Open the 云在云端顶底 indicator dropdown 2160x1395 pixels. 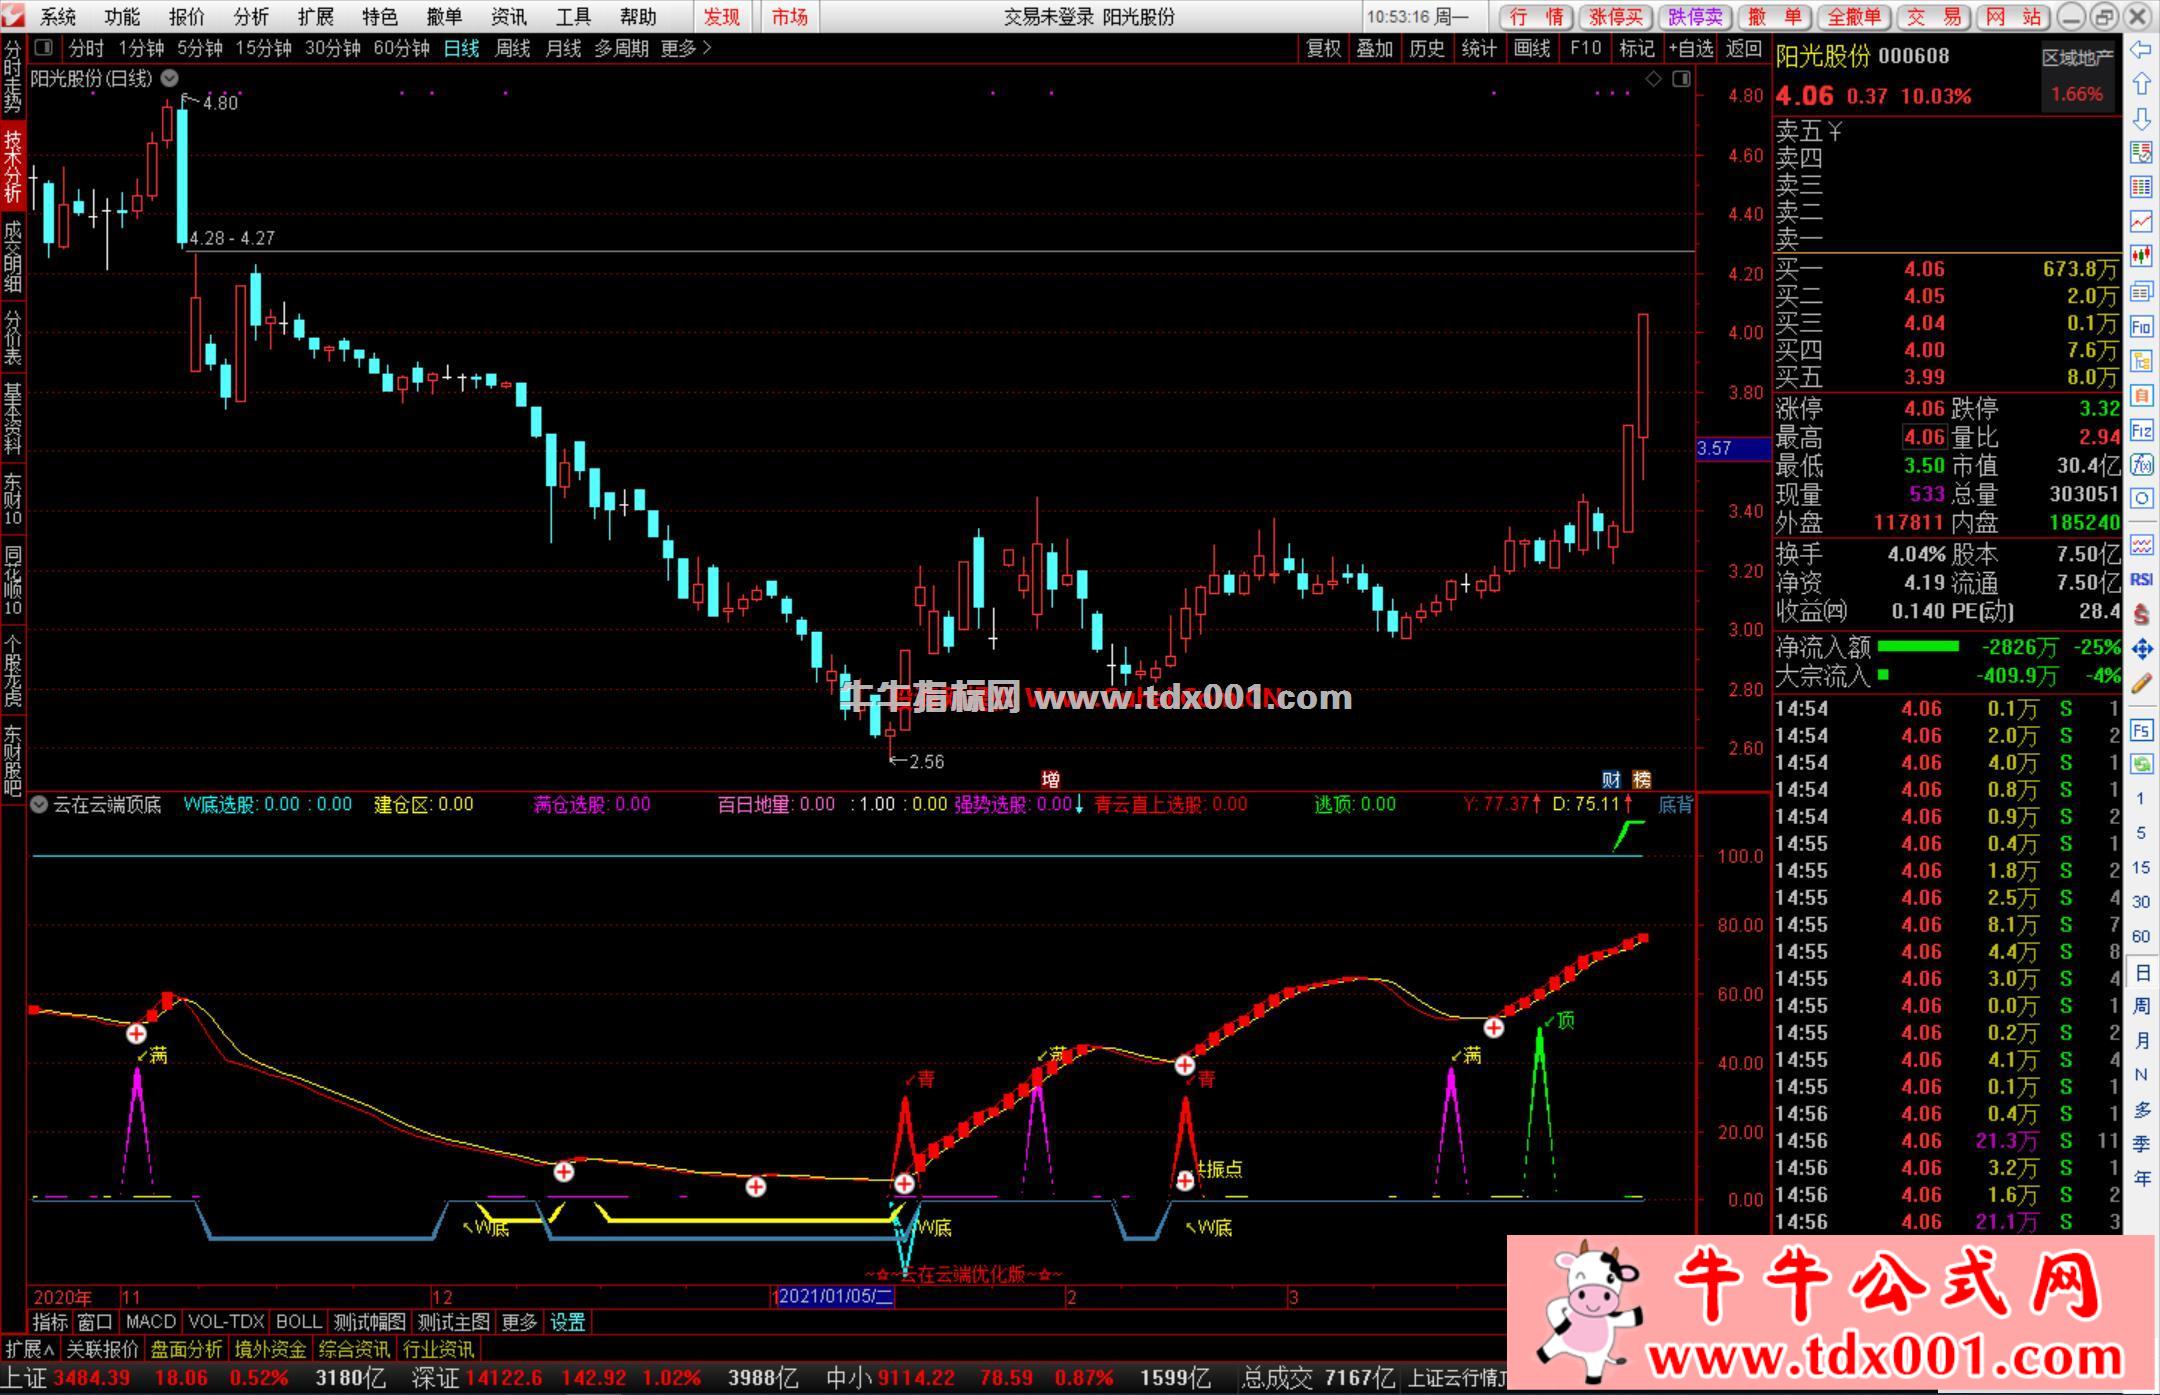click(39, 804)
